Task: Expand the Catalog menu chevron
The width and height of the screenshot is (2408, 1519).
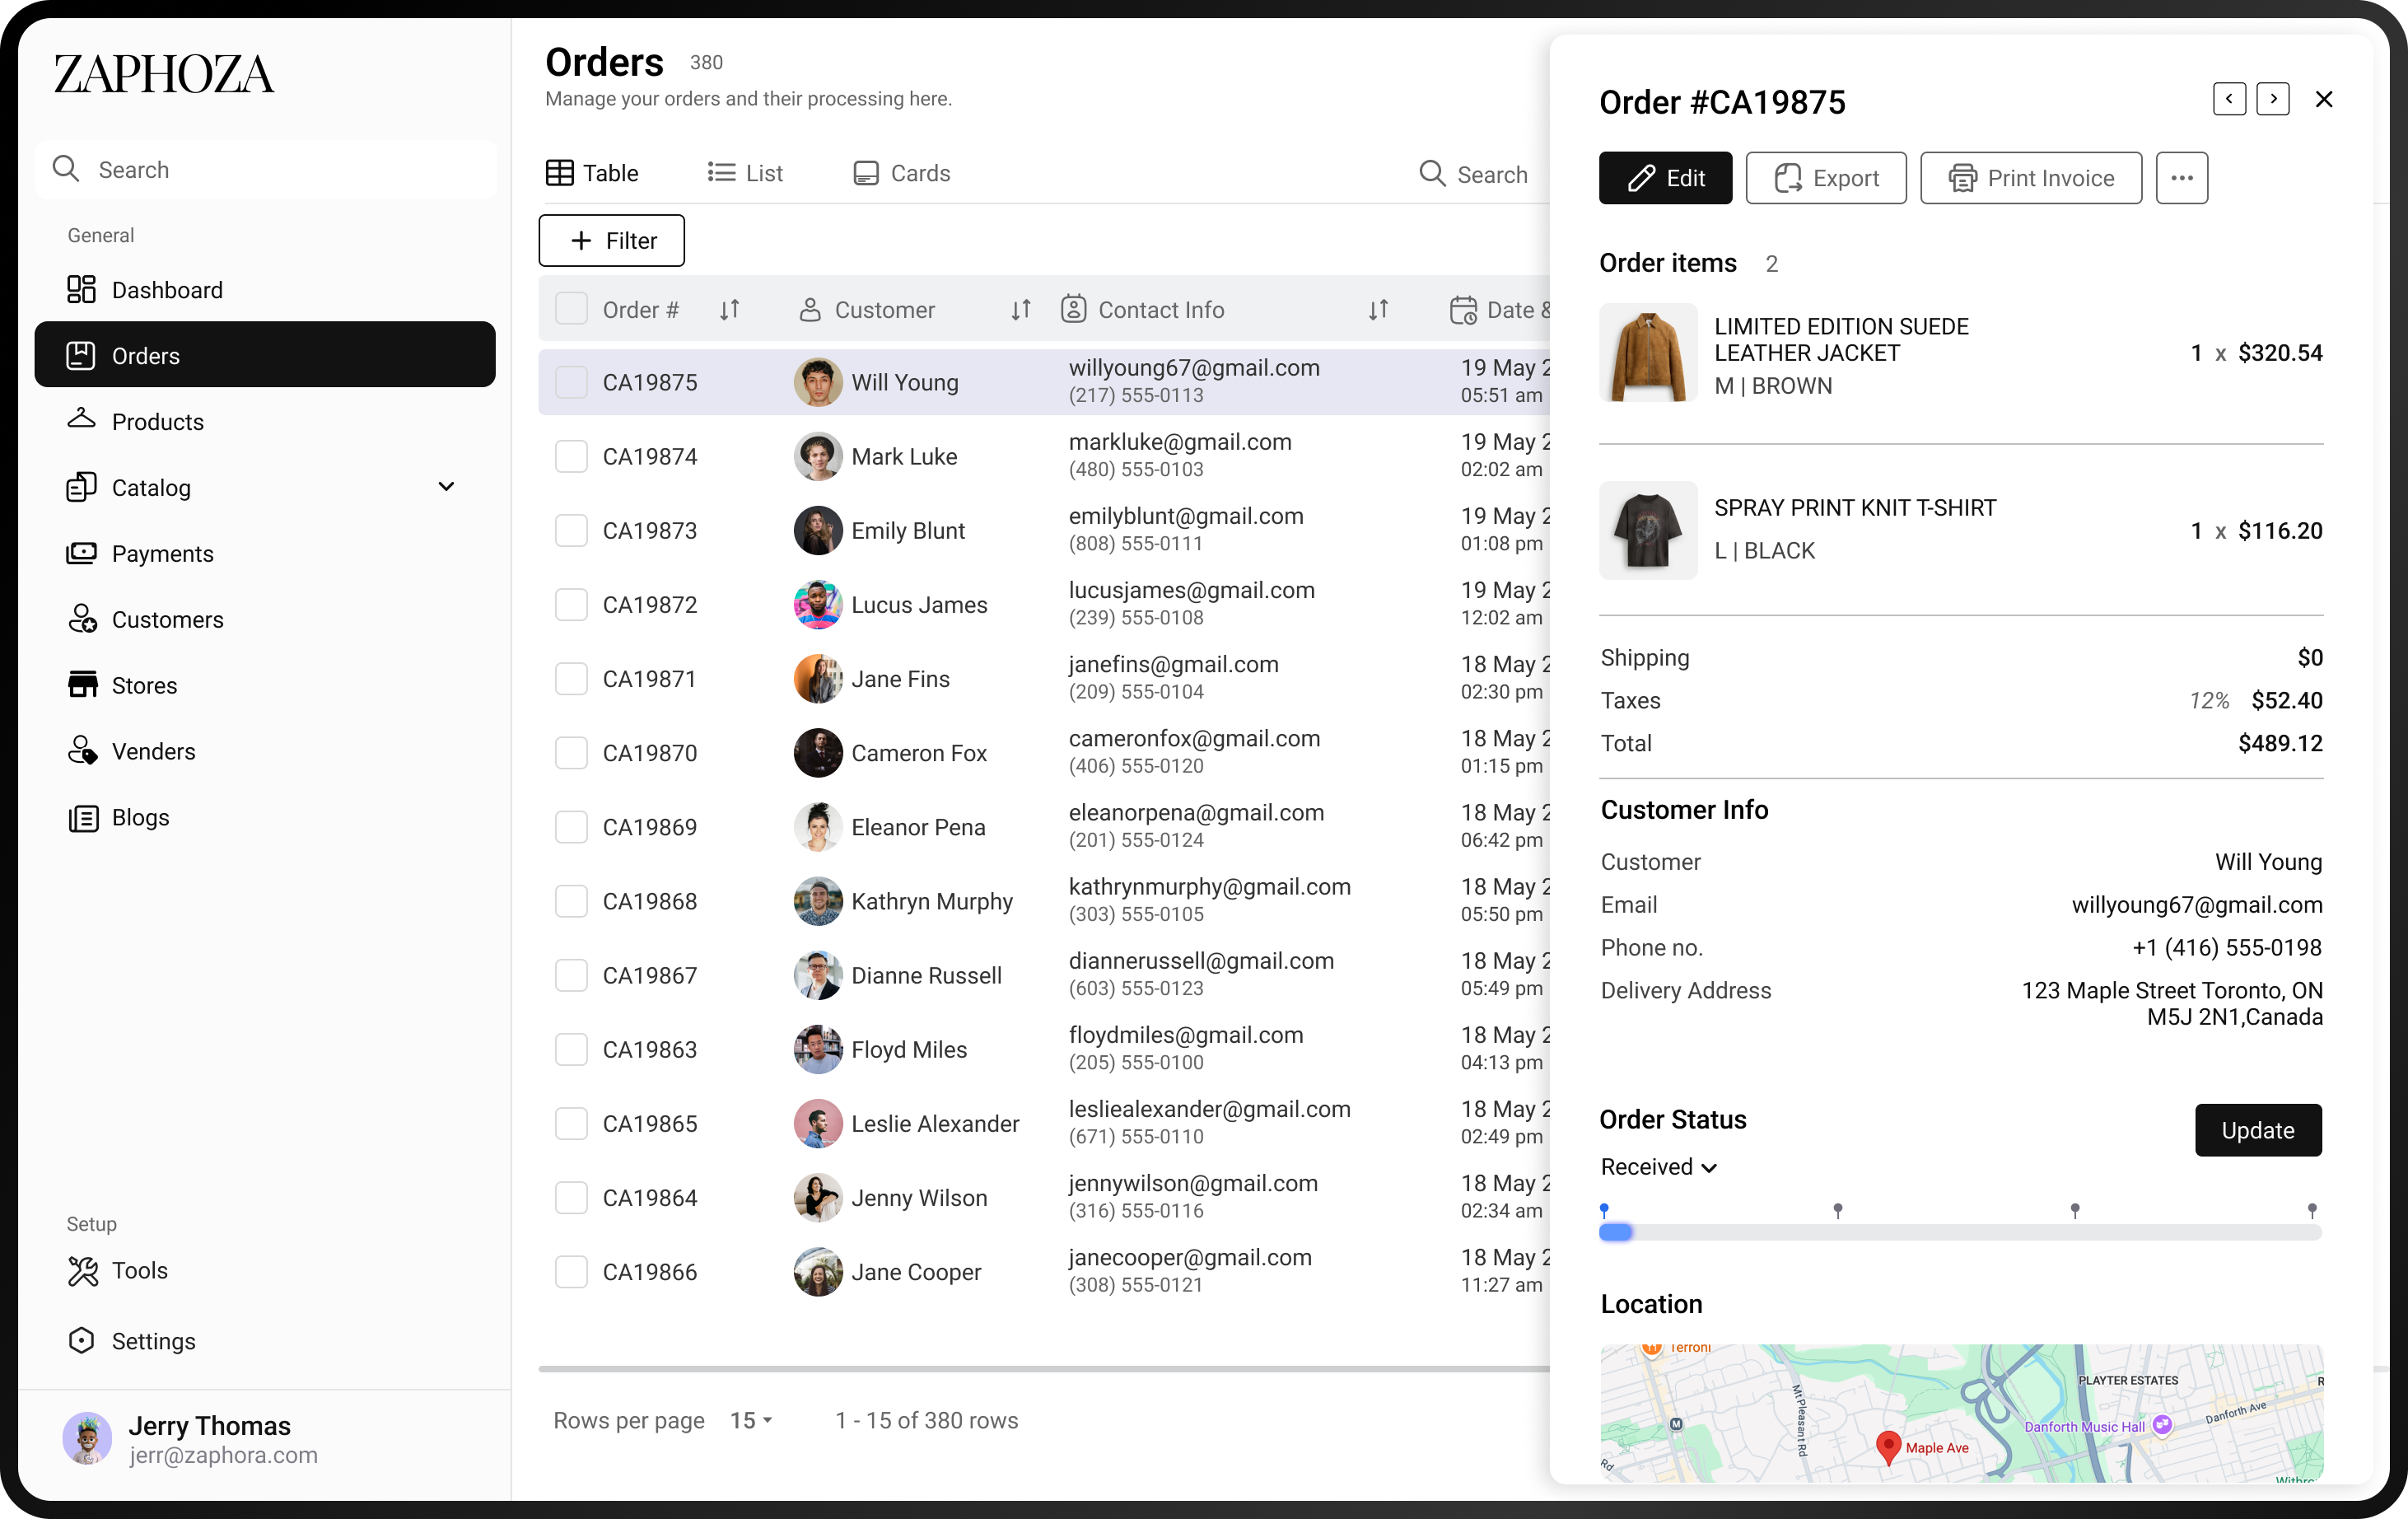Action: coord(446,487)
